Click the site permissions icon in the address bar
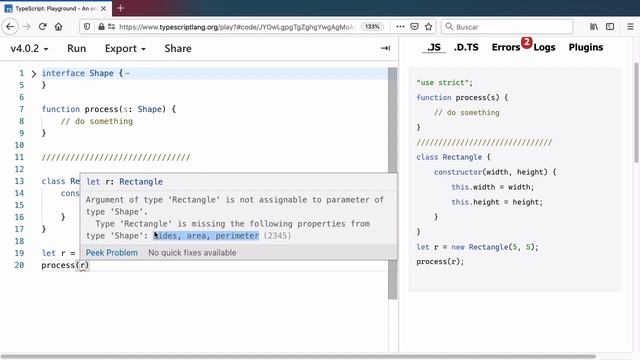640x360 pixels. click(x=111, y=27)
